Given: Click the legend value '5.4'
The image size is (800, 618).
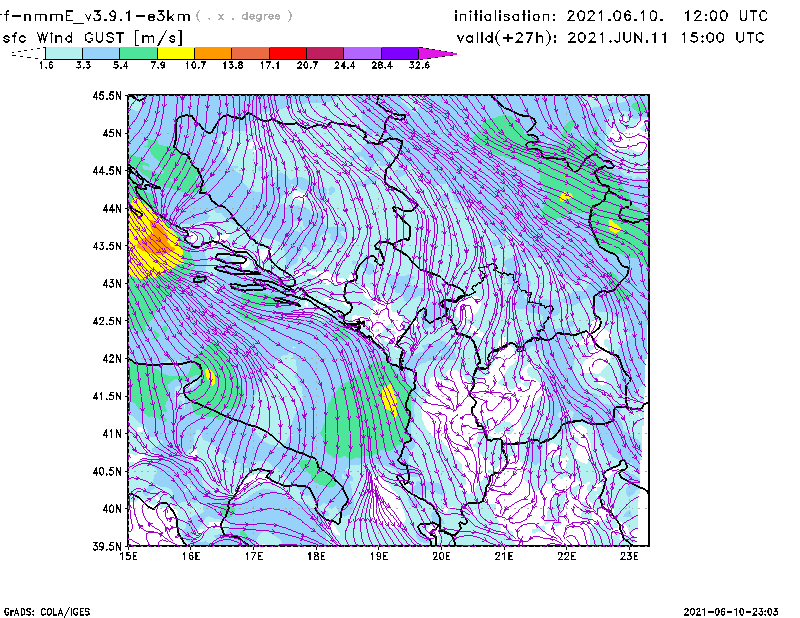Looking at the screenshot, I should pyautogui.click(x=120, y=65).
